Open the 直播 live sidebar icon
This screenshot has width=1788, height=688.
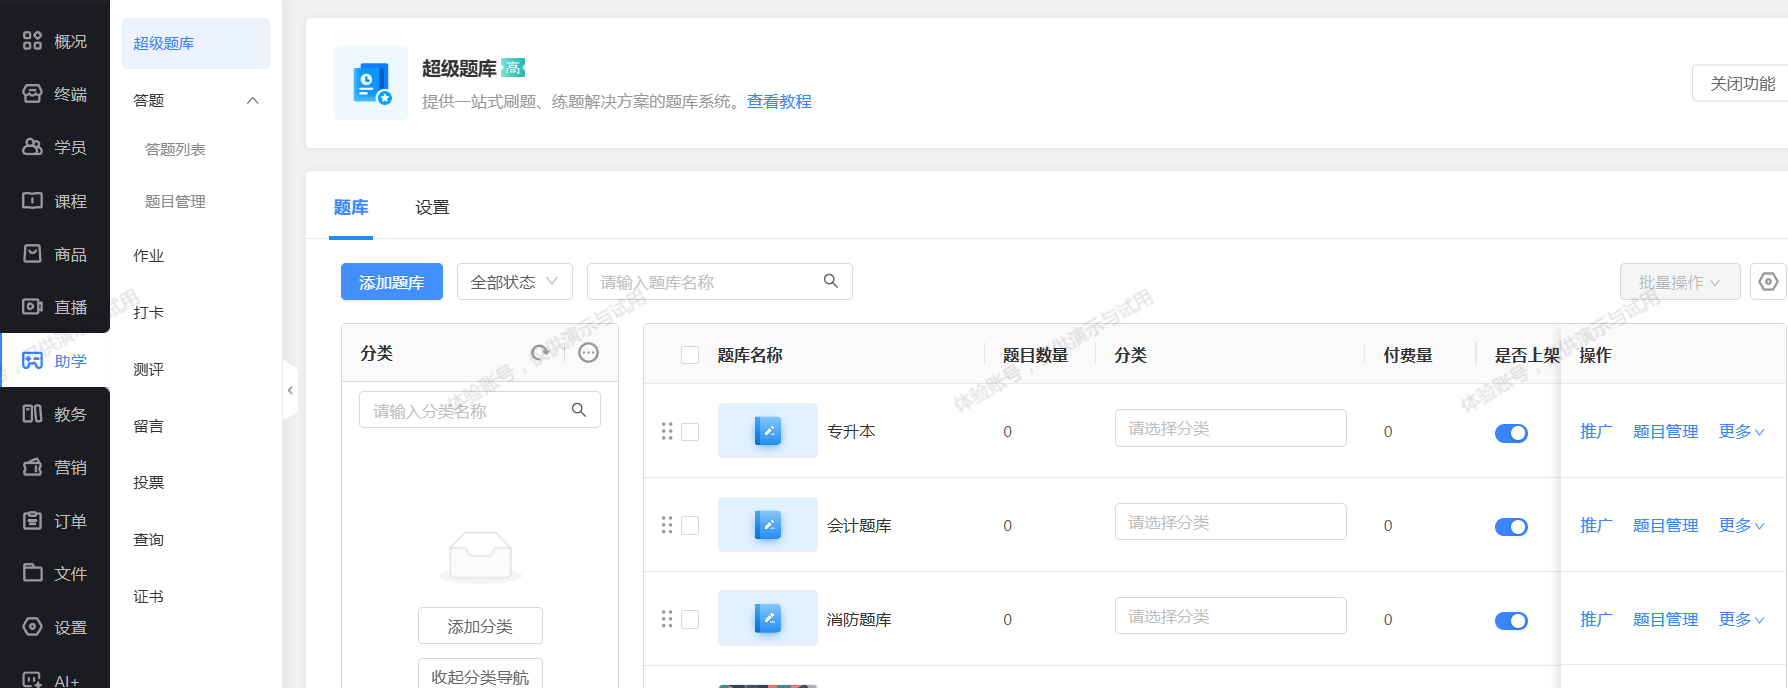coord(33,307)
